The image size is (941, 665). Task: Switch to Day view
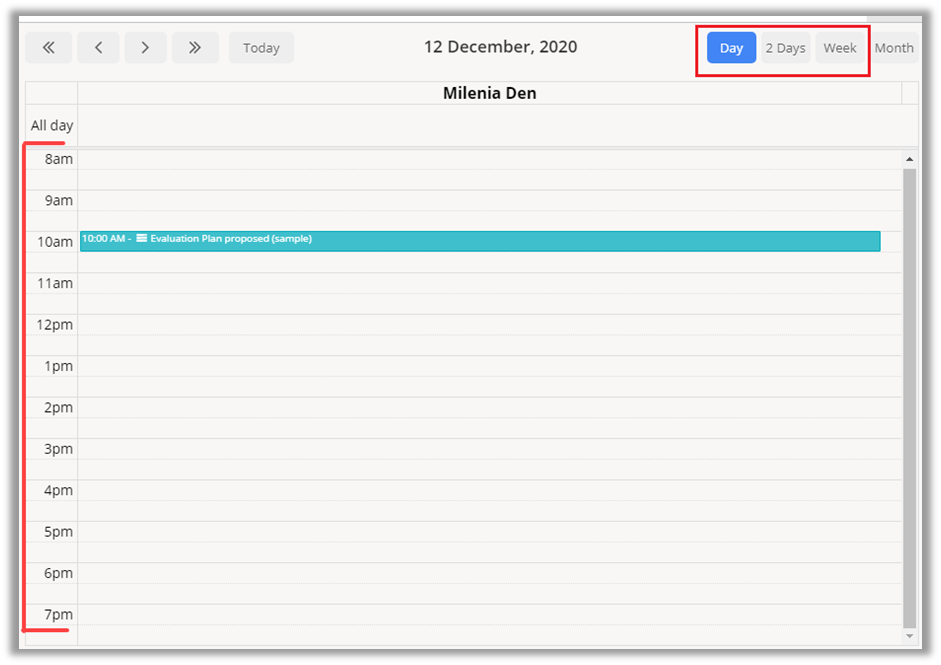731,48
